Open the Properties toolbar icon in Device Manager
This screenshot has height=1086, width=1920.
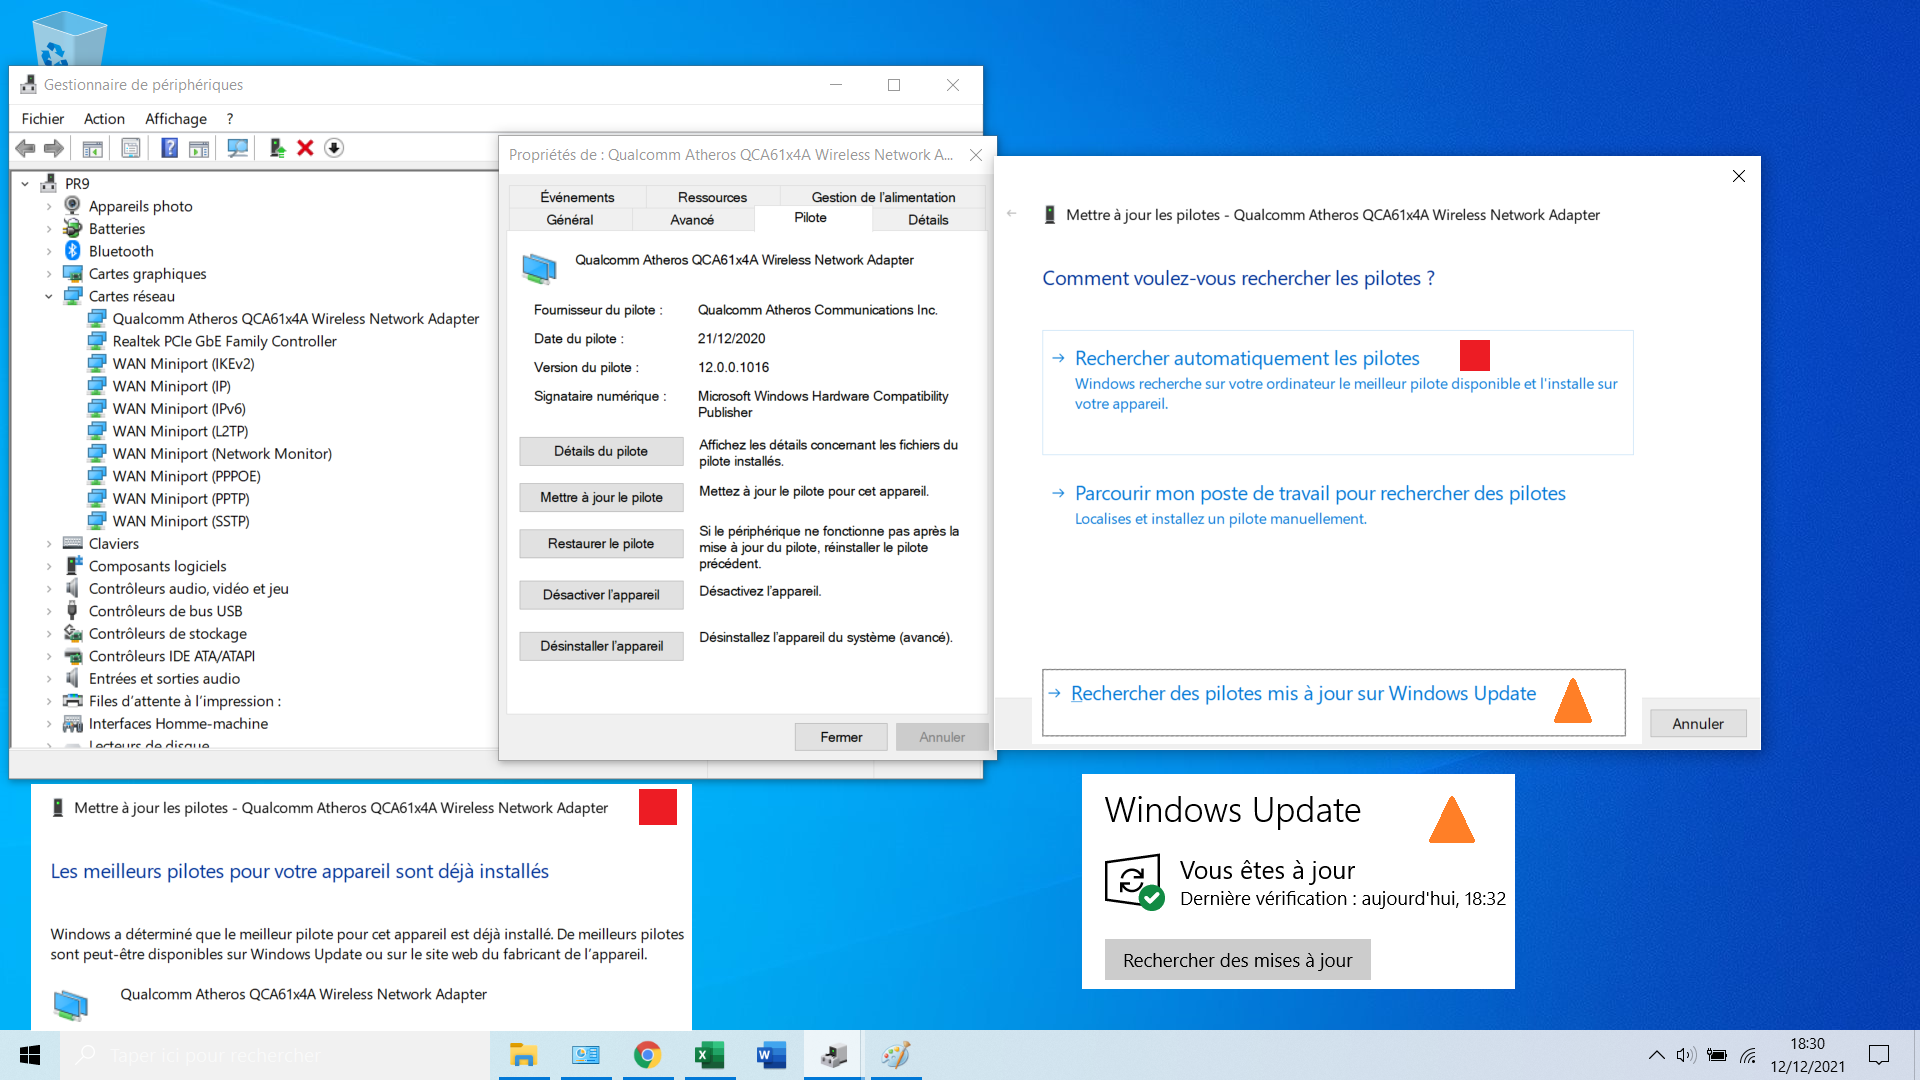coord(131,149)
